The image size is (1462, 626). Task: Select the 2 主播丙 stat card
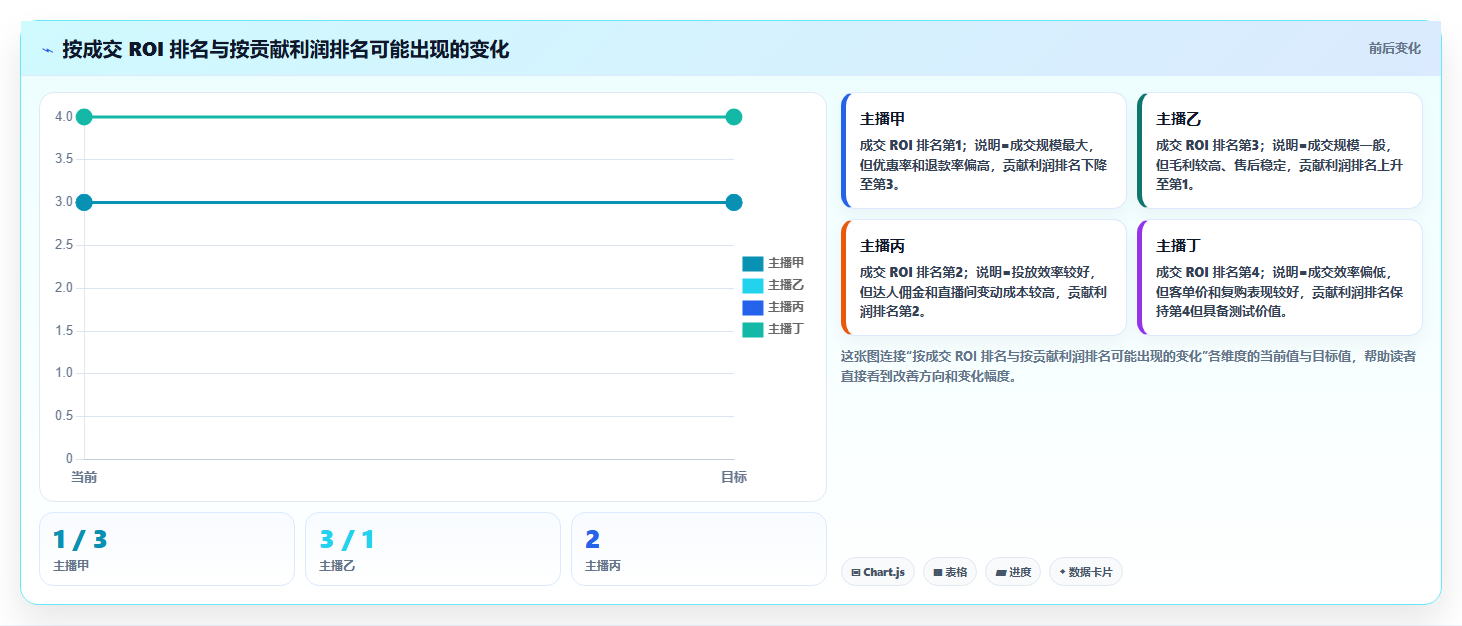click(x=699, y=549)
